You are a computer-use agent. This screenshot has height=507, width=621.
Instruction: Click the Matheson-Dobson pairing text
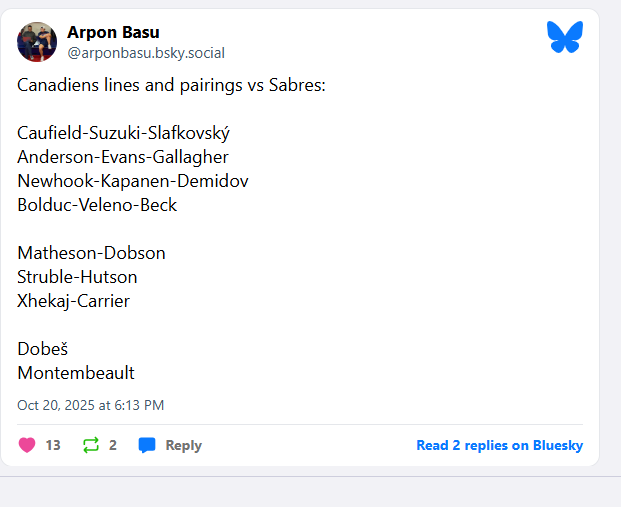point(91,253)
